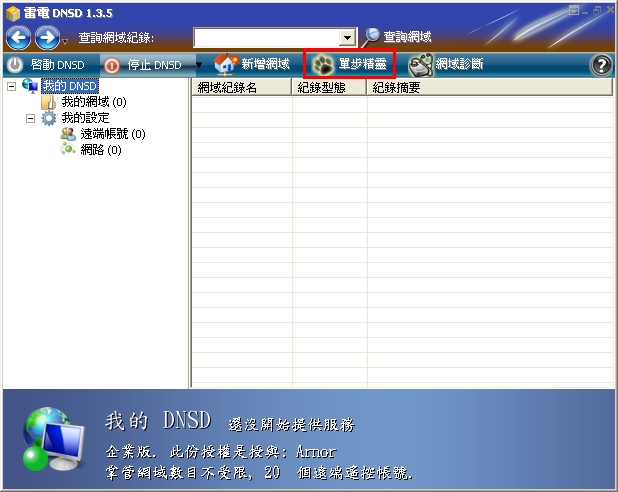Image resolution: width=618 pixels, height=492 pixels.
Task: Open the history dropdown beside forward arrow
Action: click(x=65, y=41)
